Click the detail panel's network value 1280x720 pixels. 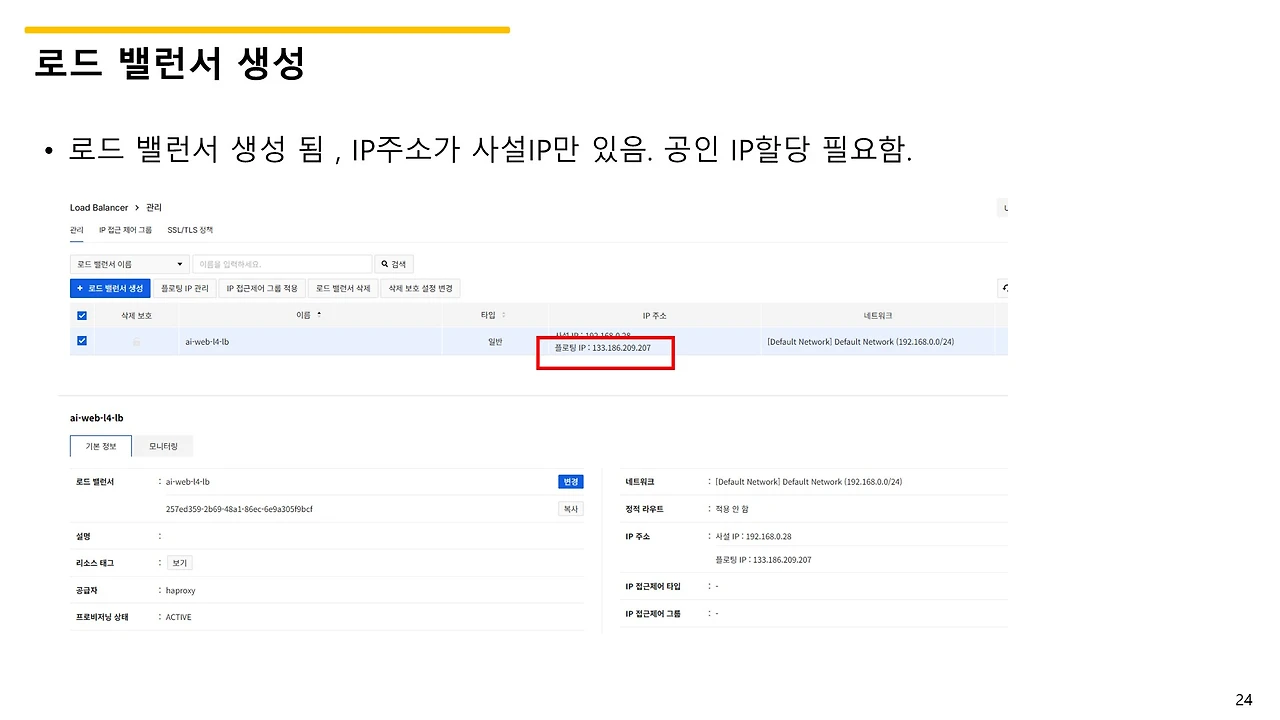(x=809, y=482)
